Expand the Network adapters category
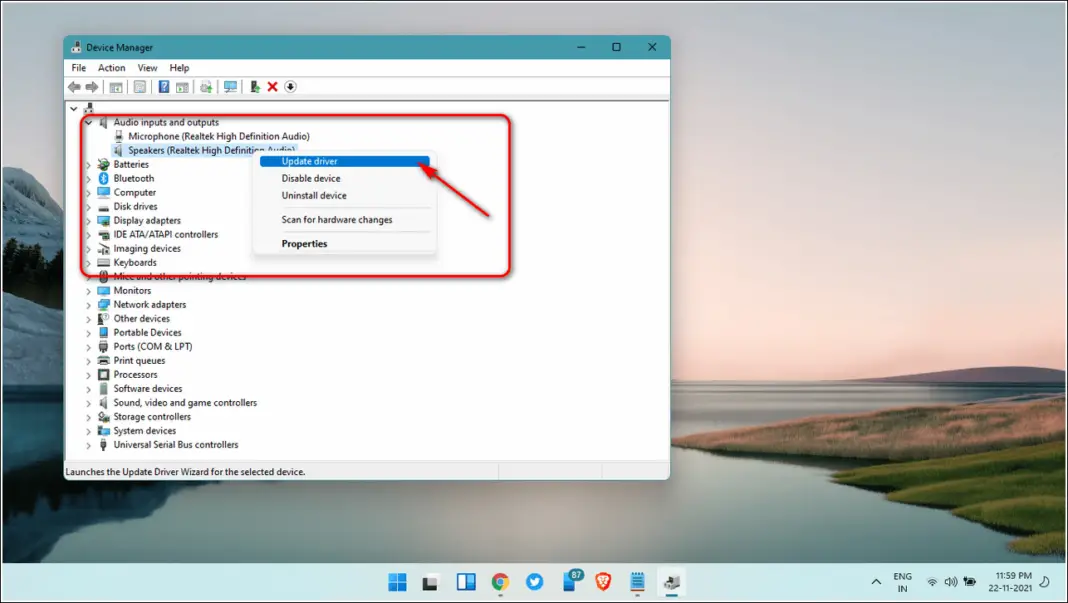 (89, 304)
